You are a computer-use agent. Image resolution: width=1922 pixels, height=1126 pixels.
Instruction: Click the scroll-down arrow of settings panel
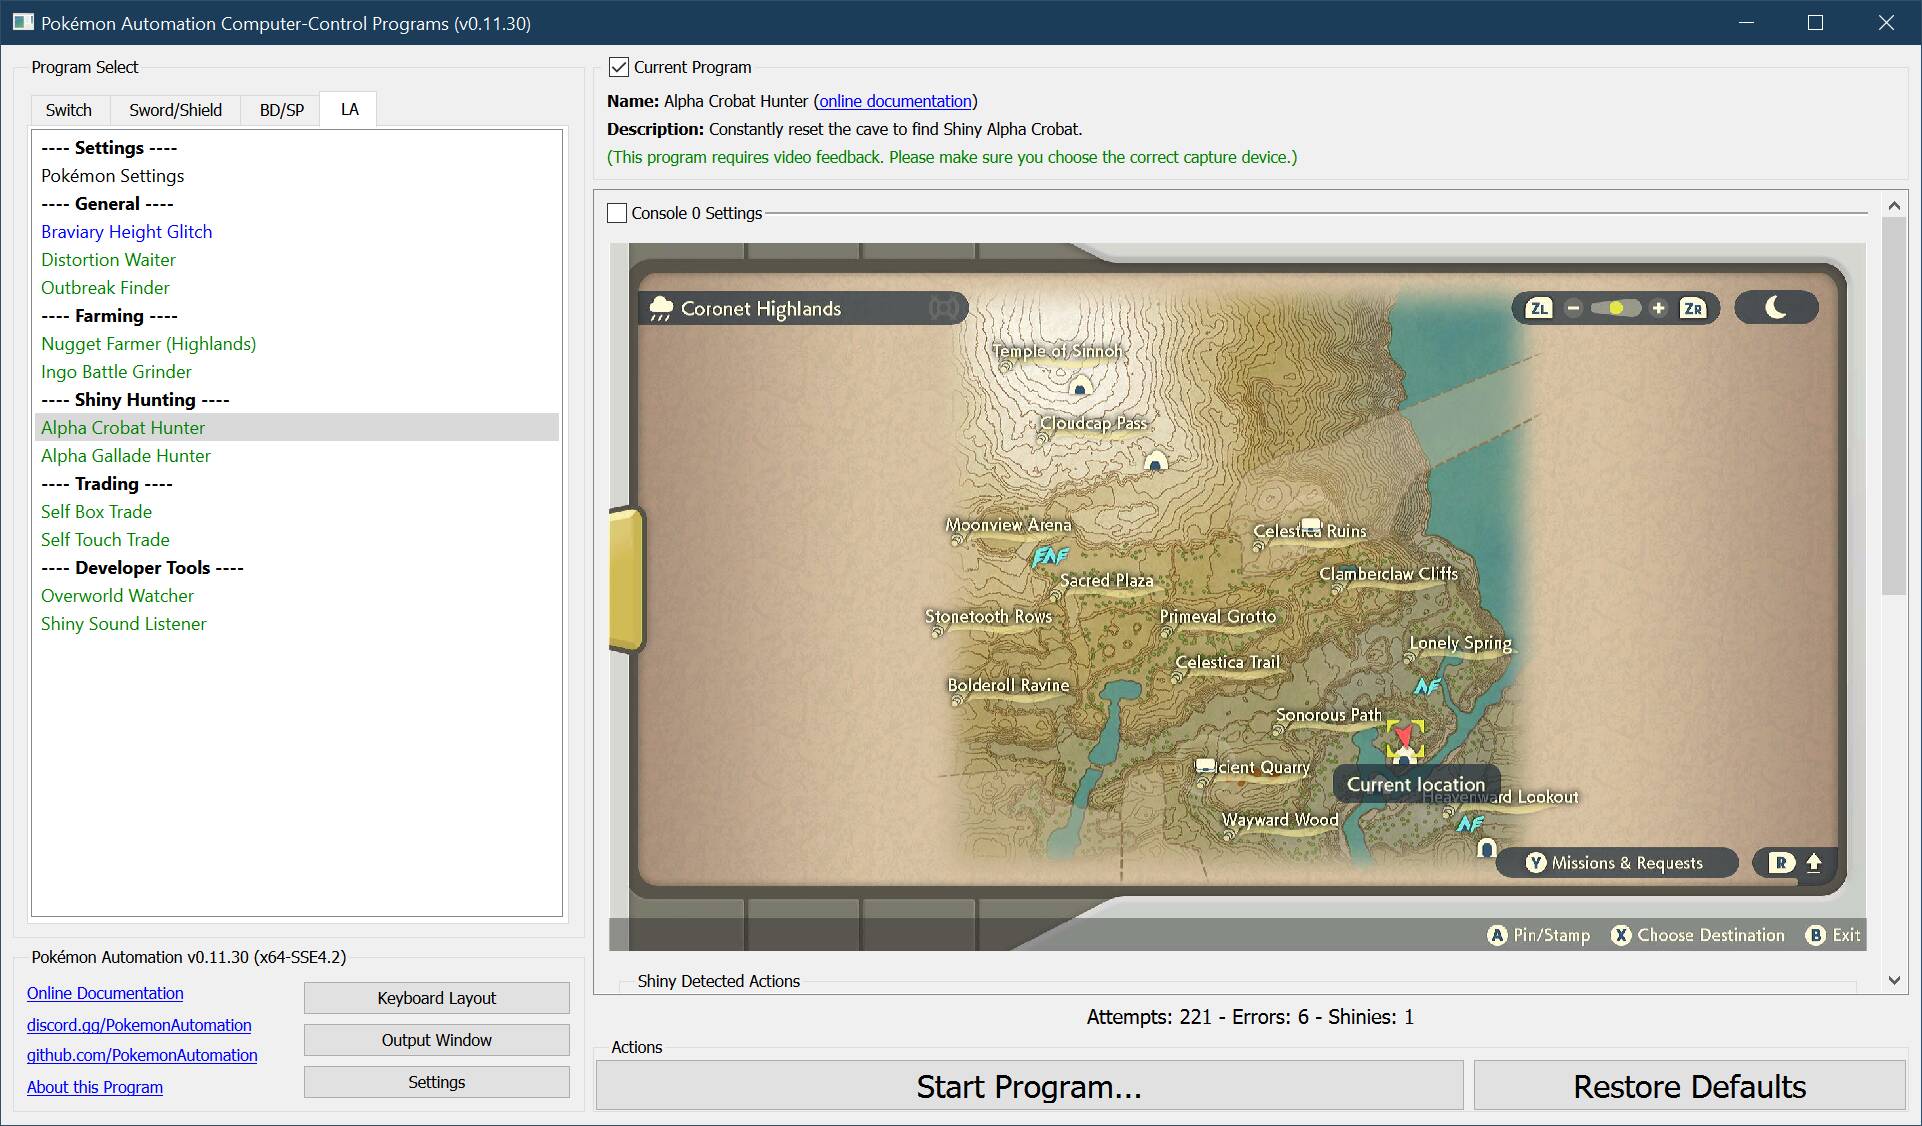[1894, 980]
